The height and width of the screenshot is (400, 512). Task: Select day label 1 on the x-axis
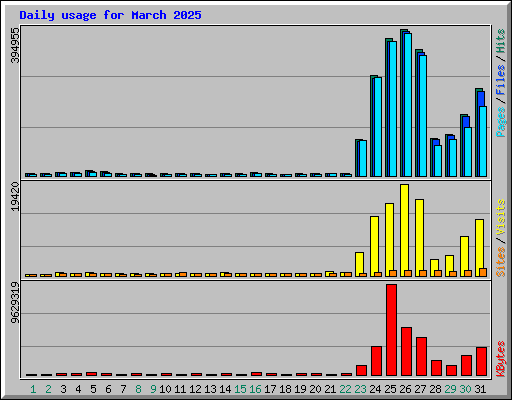[x=33, y=389]
